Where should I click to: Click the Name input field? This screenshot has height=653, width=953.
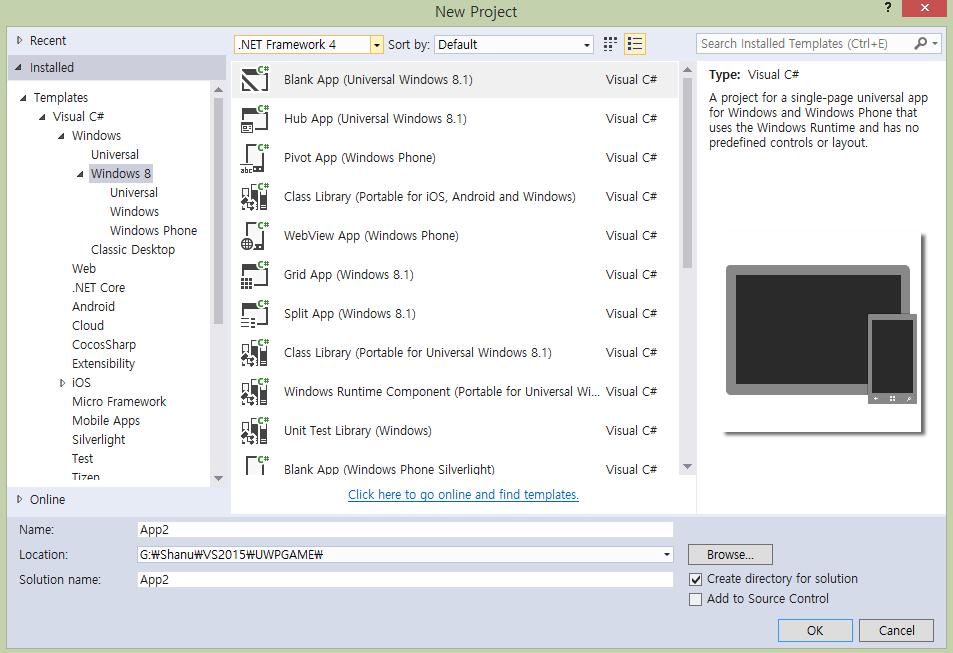point(405,530)
